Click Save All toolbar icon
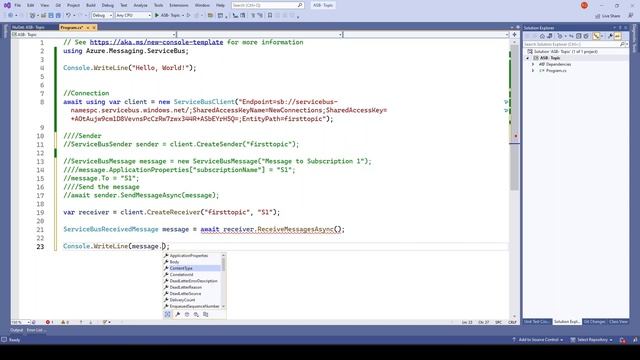The width and height of the screenshot is (640, 360). [58, 15]
